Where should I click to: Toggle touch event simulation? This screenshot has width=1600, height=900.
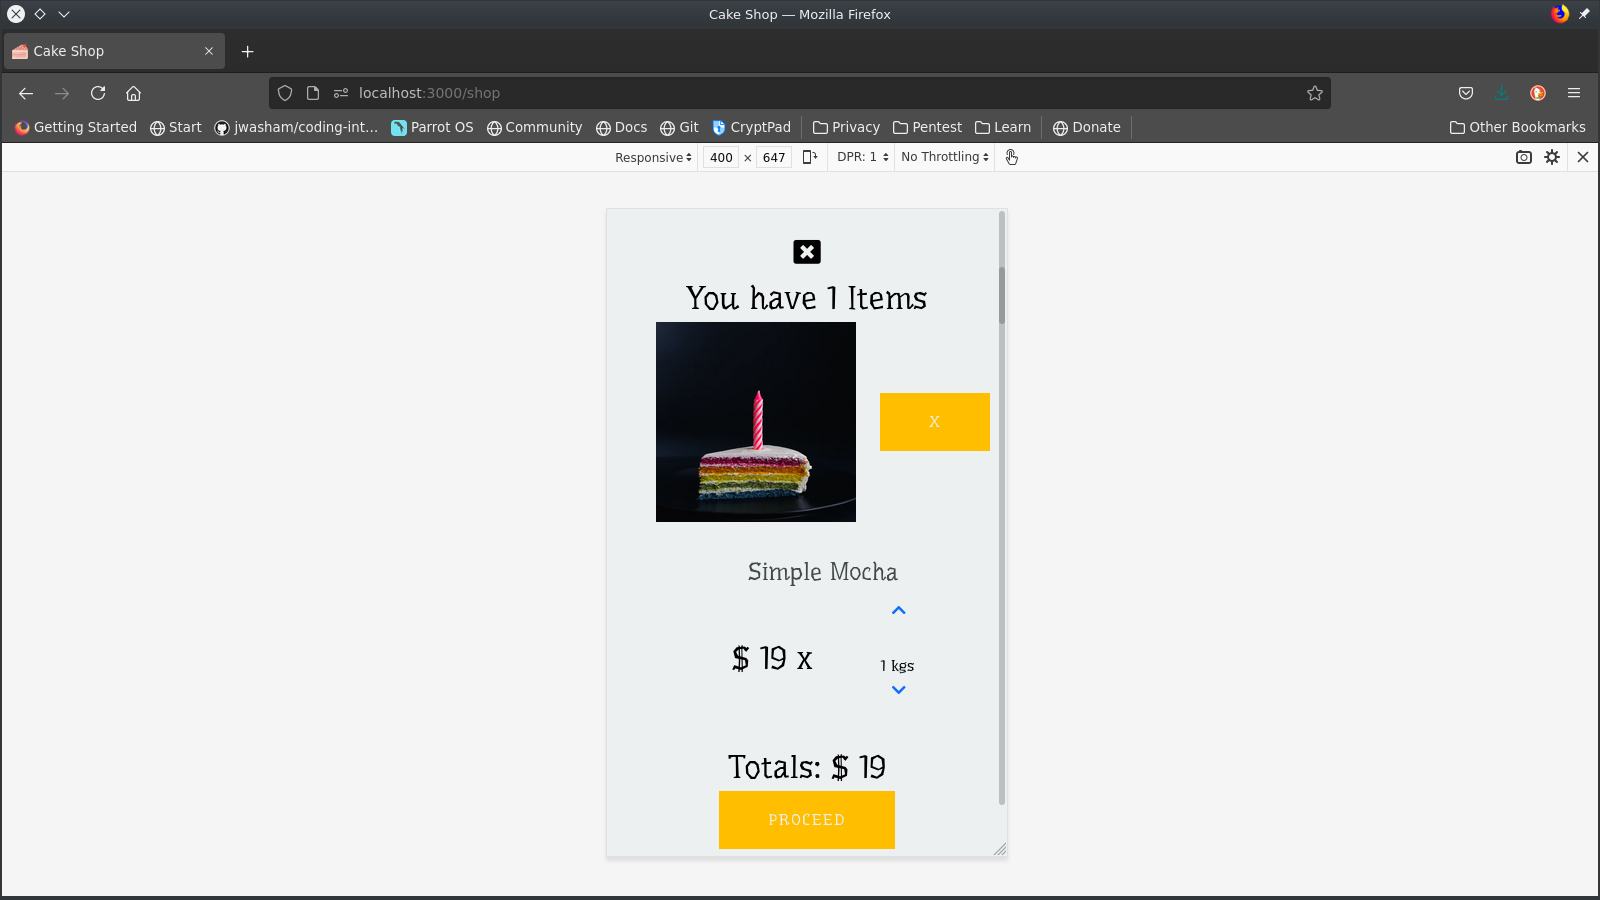click(1012, 157)
